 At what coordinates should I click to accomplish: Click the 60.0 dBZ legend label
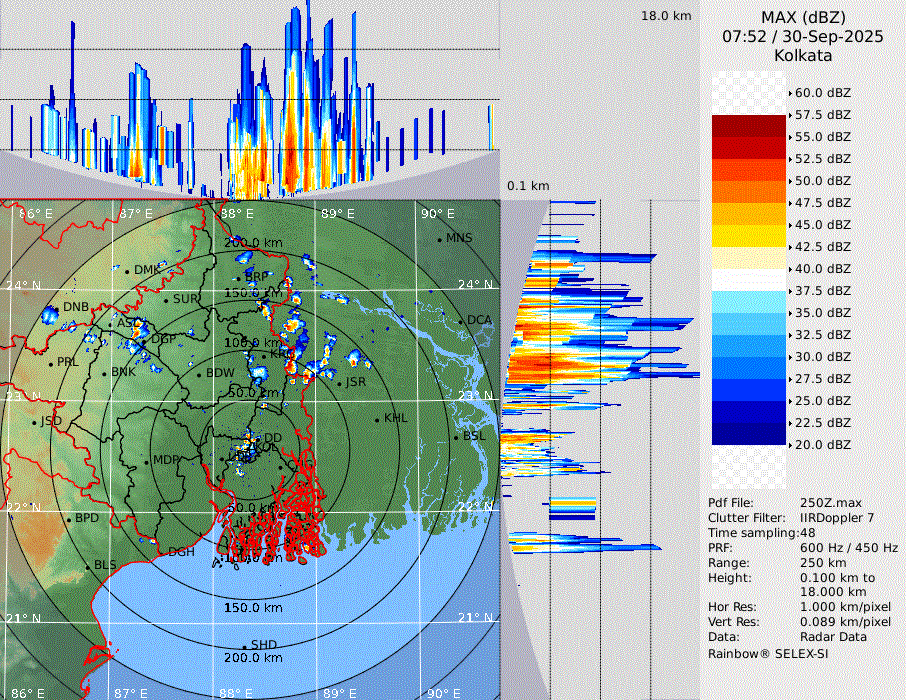(x=822, y=93)
